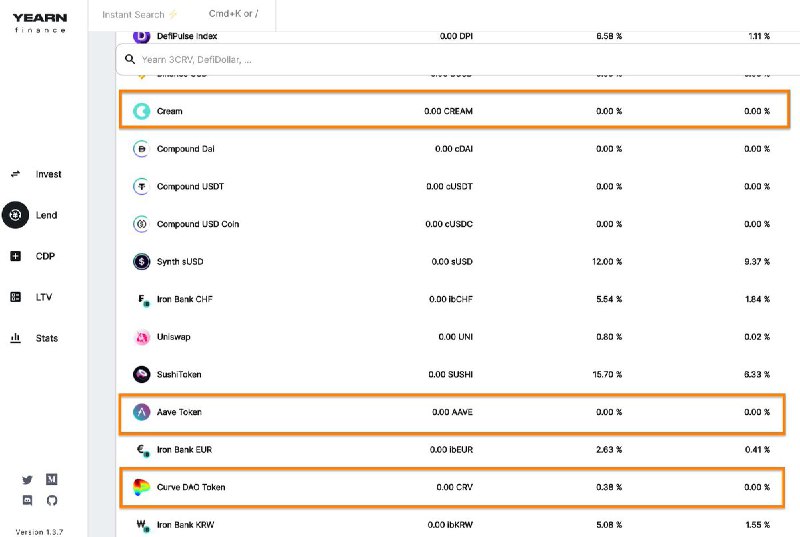Click the 0.00 cDAI balance

coord(454,148)
